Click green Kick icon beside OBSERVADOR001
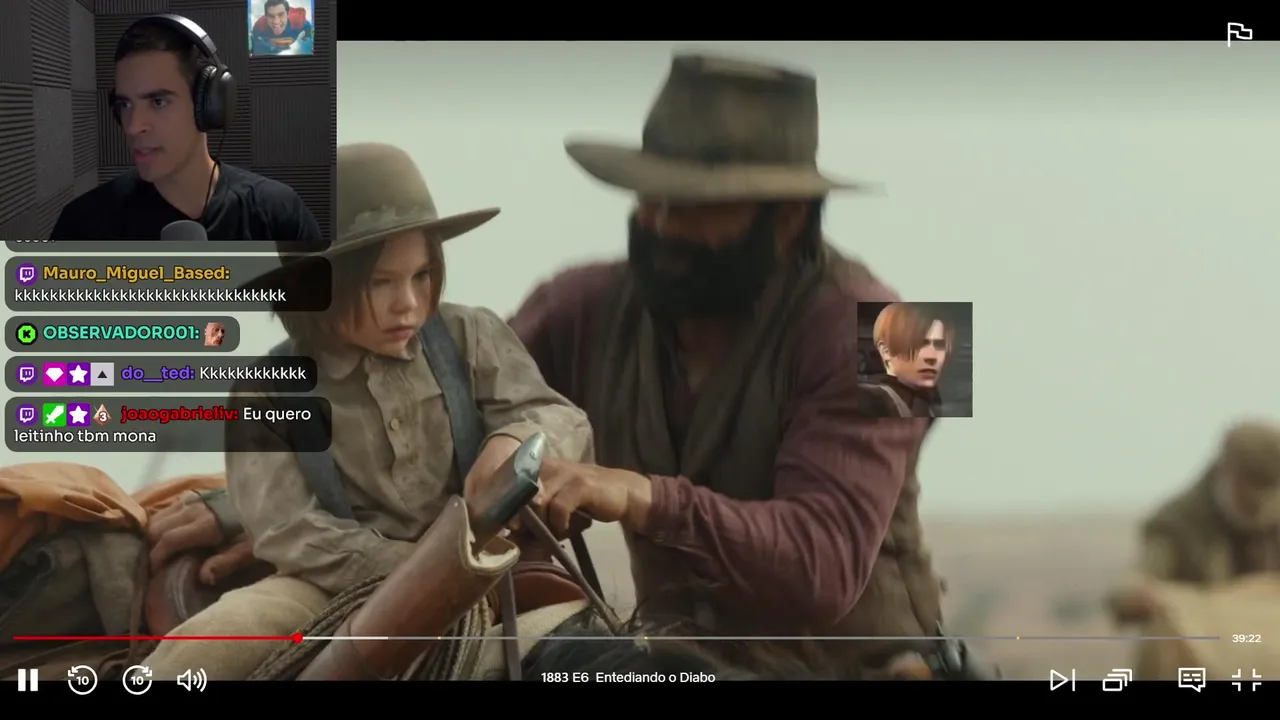Screen dimensions: 1280x720 coord(27,333)
